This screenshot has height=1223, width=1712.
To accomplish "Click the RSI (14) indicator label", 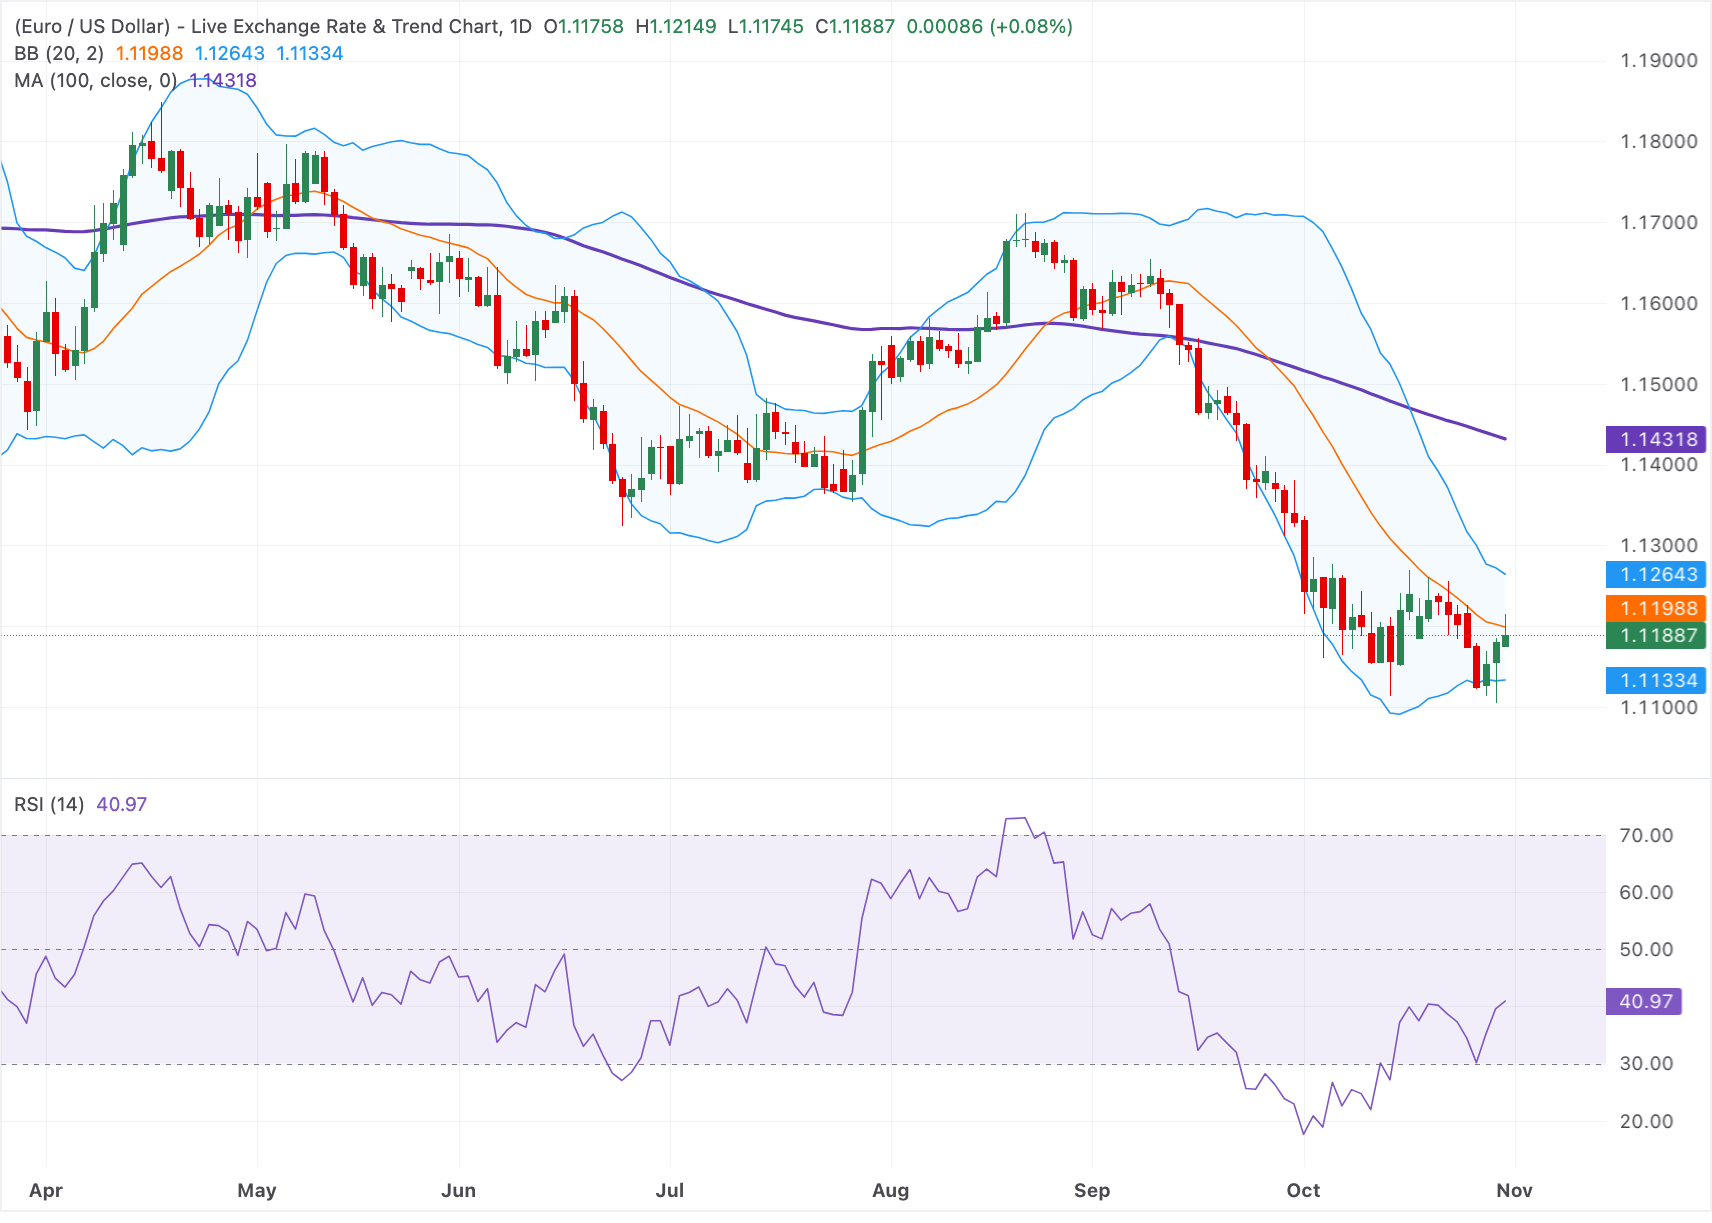I will click(x=49, y=804).
